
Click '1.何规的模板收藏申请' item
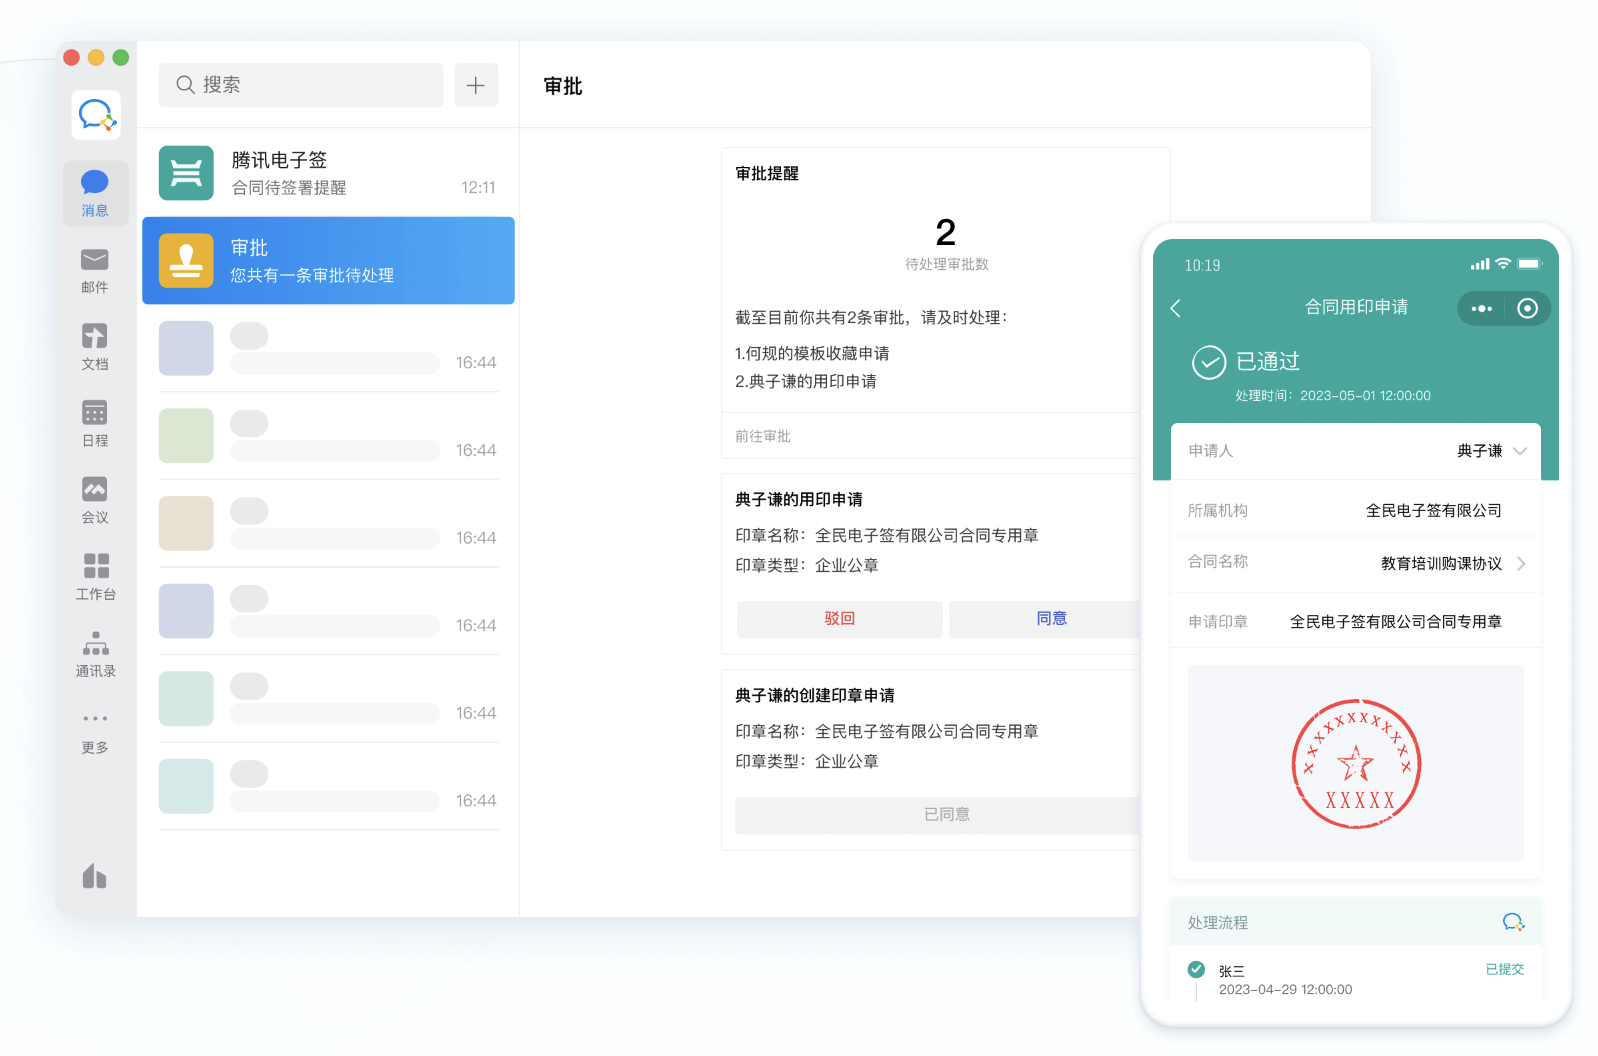[x=812, y=353]
